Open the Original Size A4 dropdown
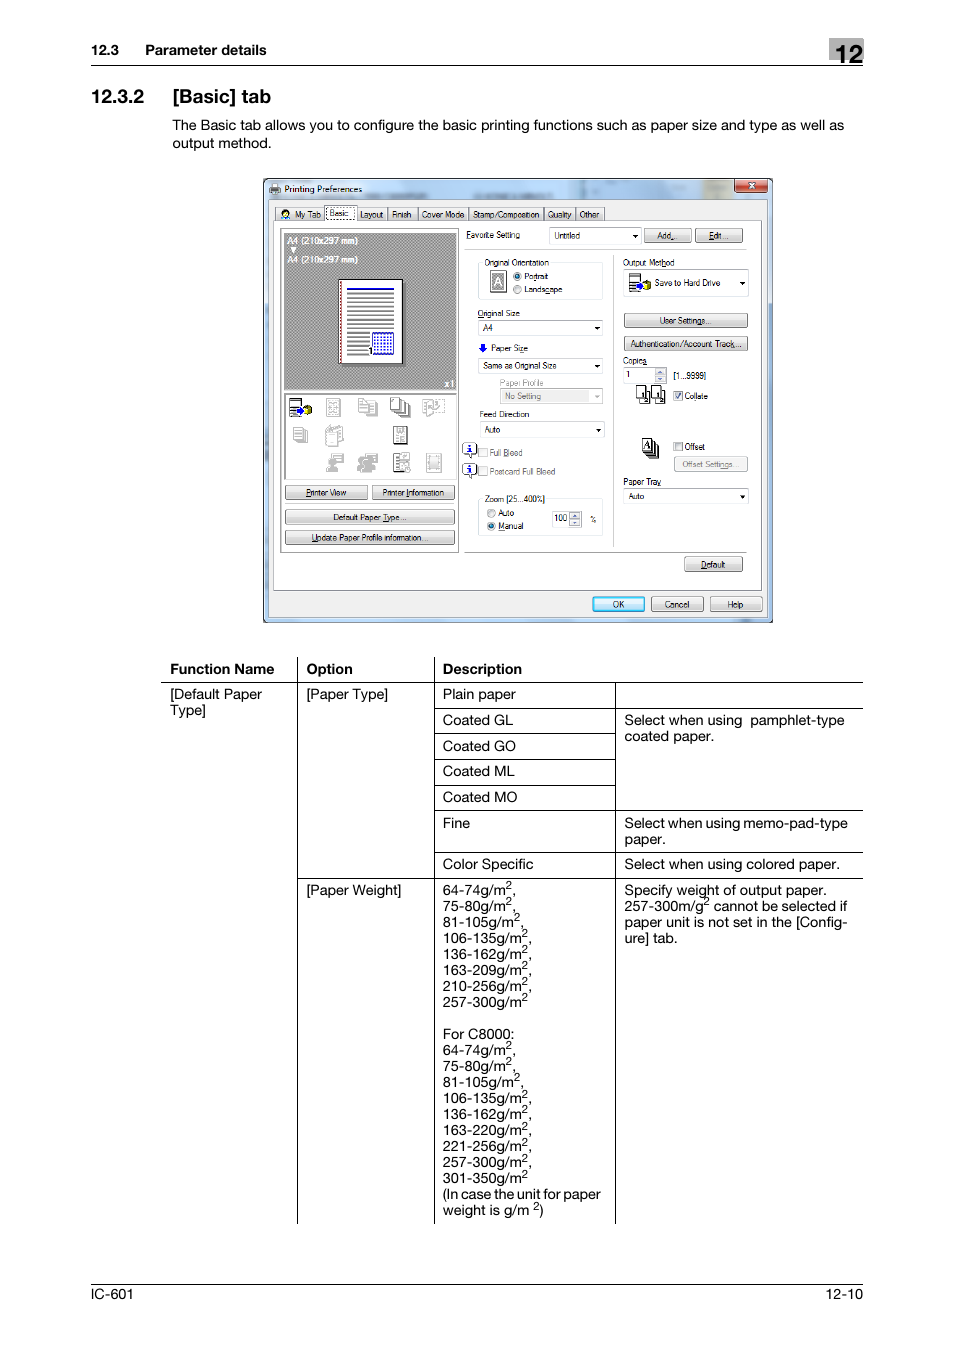Image resolution: width=954 pixels, height=1350 pixels. pyautogui.click(x=540, y=328)
